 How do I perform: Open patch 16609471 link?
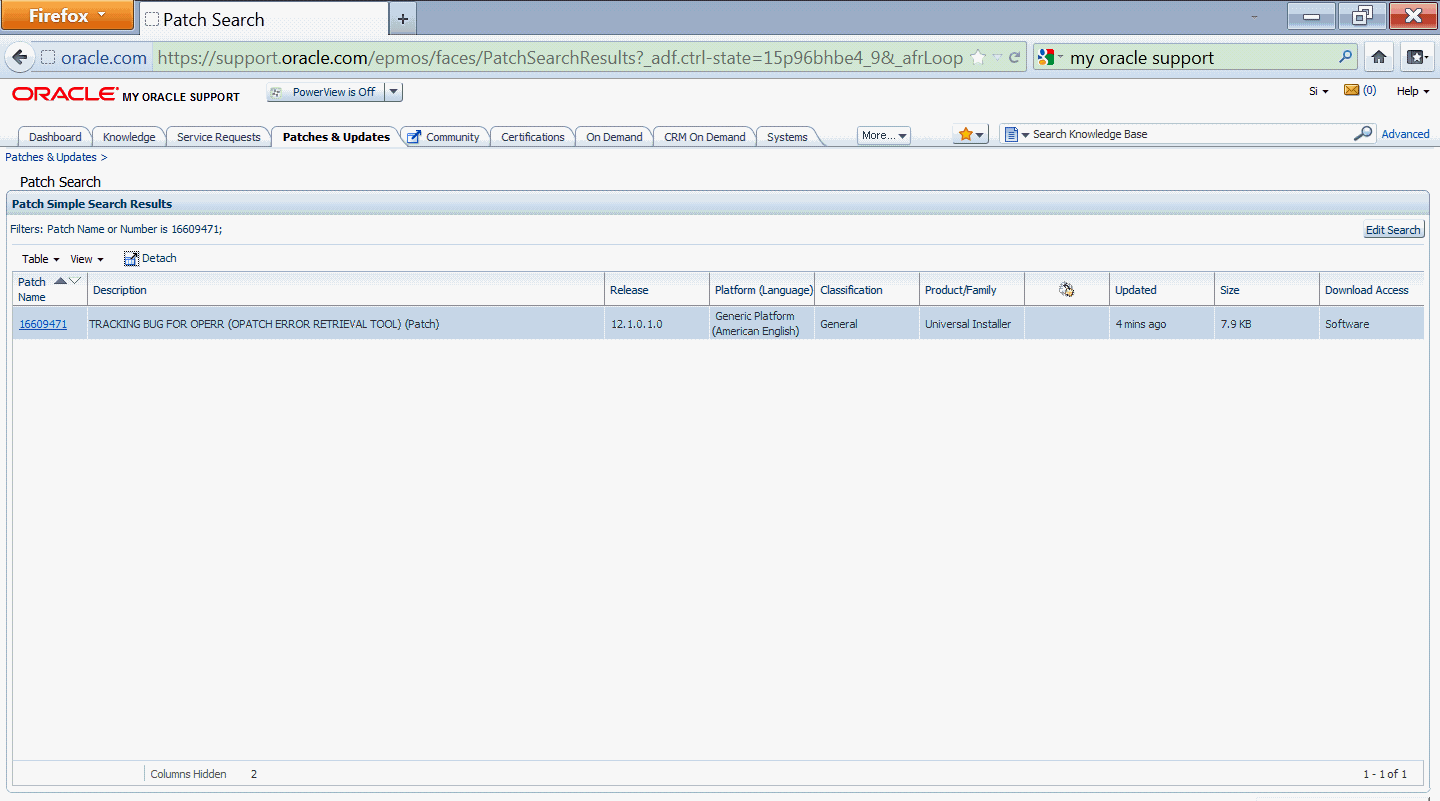pyautogui.click(x=43, y=324)
